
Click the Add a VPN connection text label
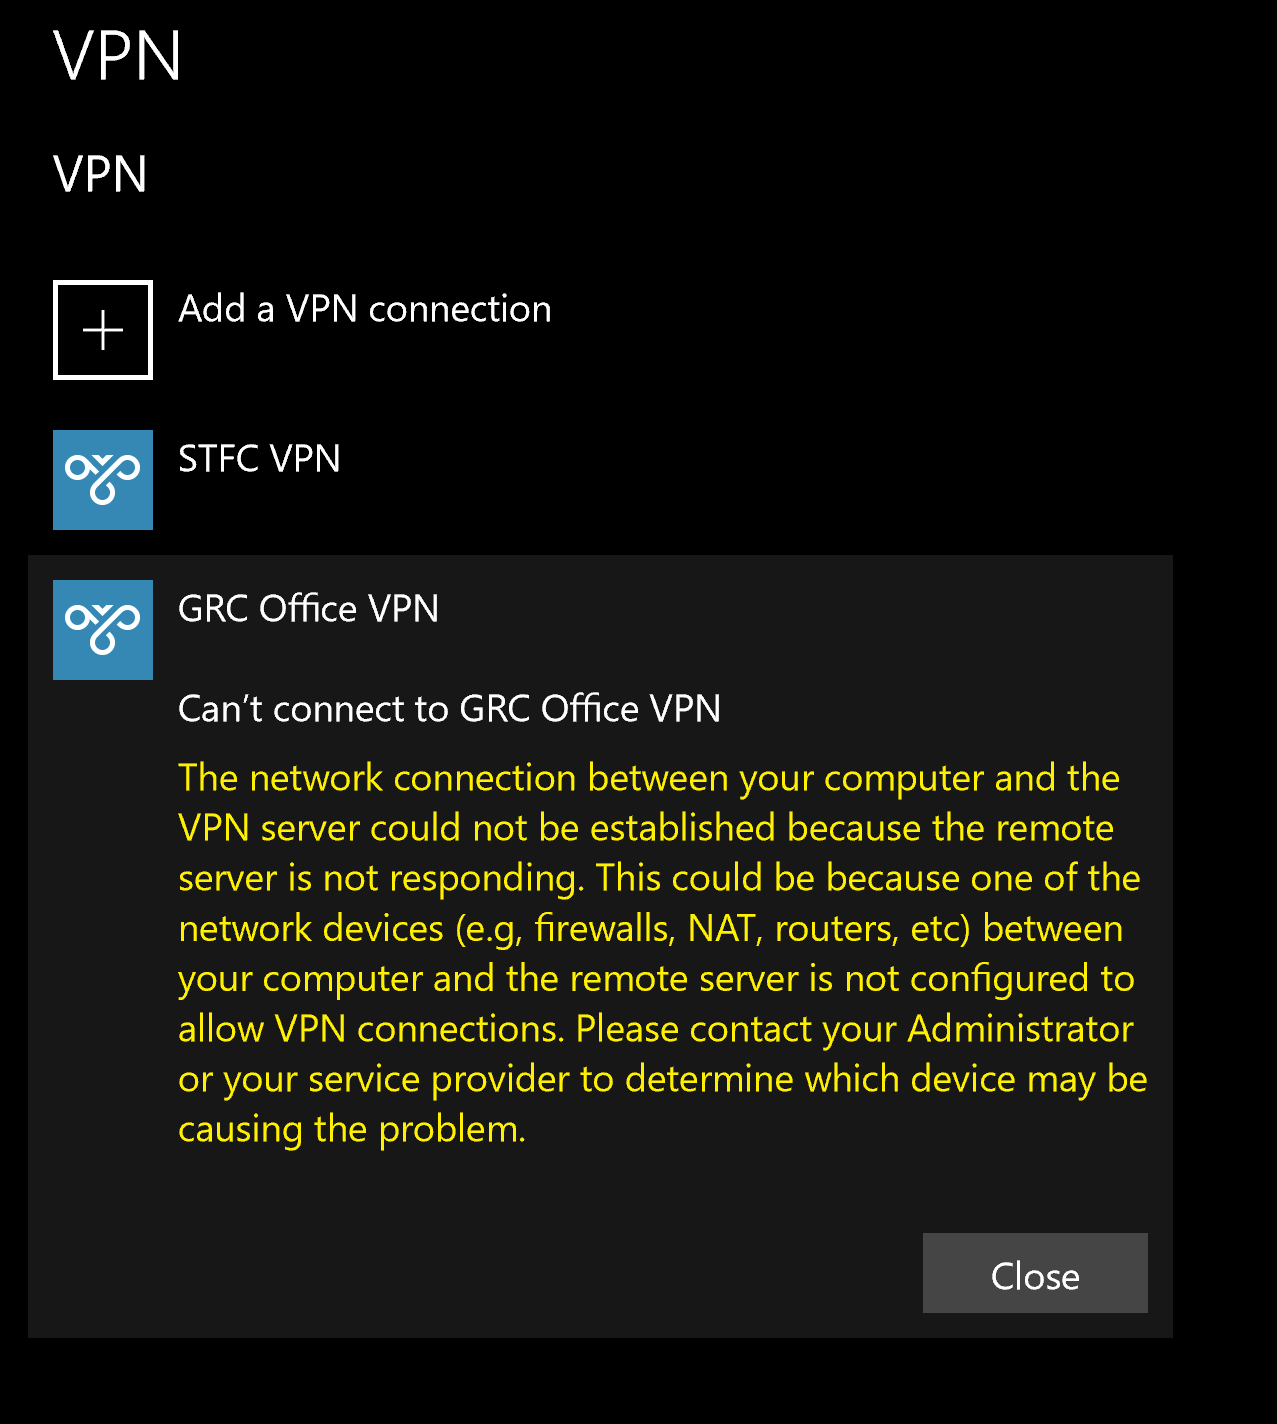point(365,310)
